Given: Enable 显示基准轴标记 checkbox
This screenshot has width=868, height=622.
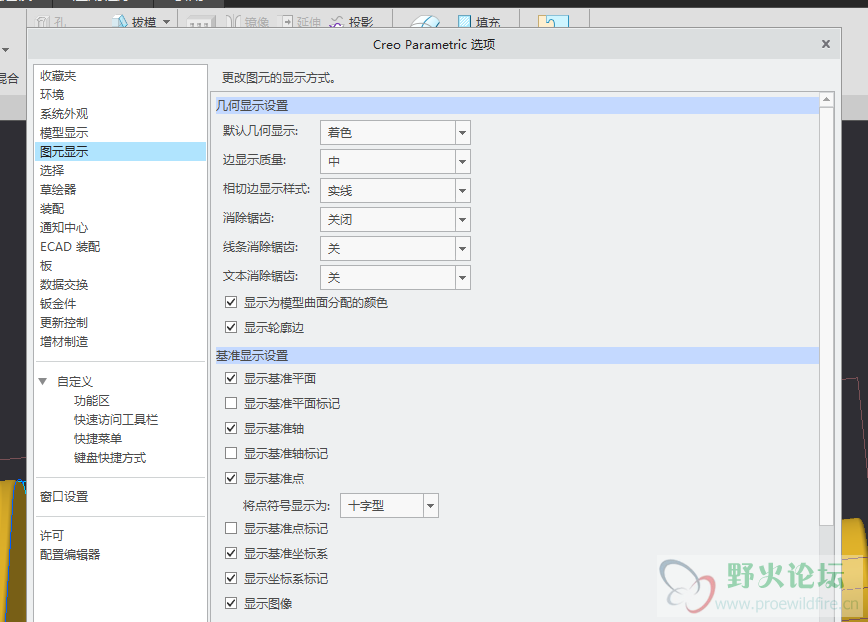Looking at the screenshot, I should pos(231,453).
